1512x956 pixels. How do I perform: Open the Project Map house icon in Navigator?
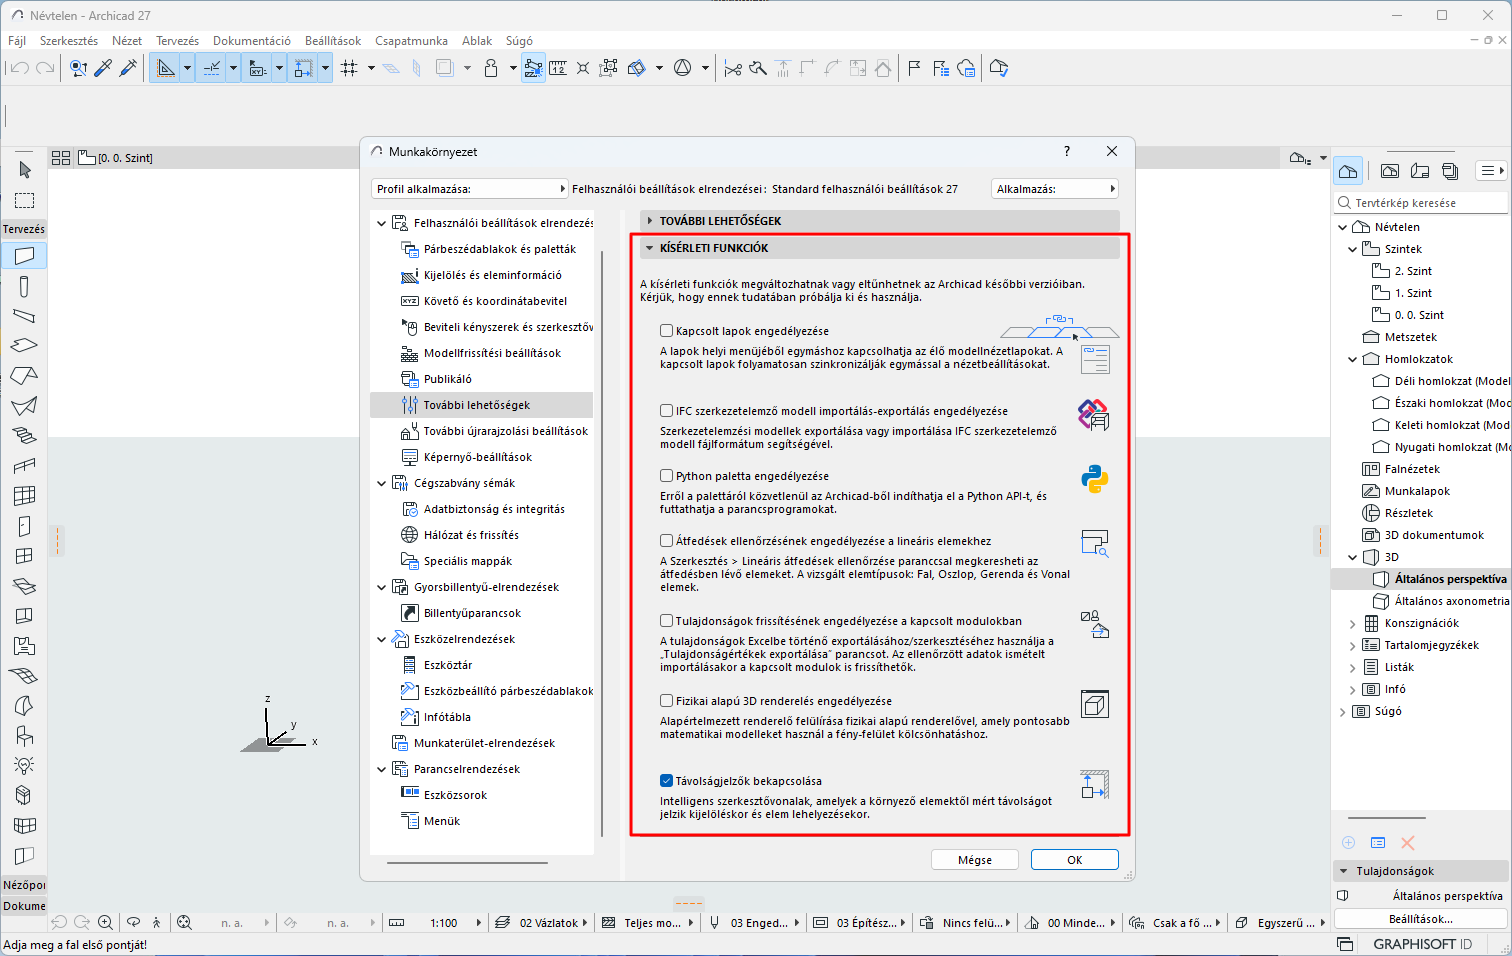pyautogui.click(x=1348, y=171)
